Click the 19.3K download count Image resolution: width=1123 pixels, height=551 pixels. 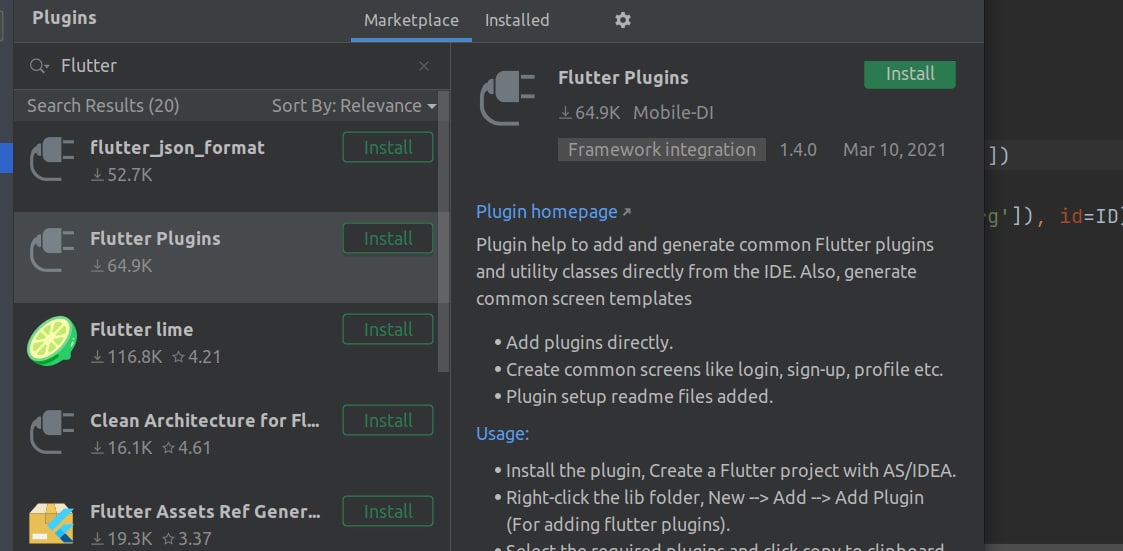(x=122, y=539)
